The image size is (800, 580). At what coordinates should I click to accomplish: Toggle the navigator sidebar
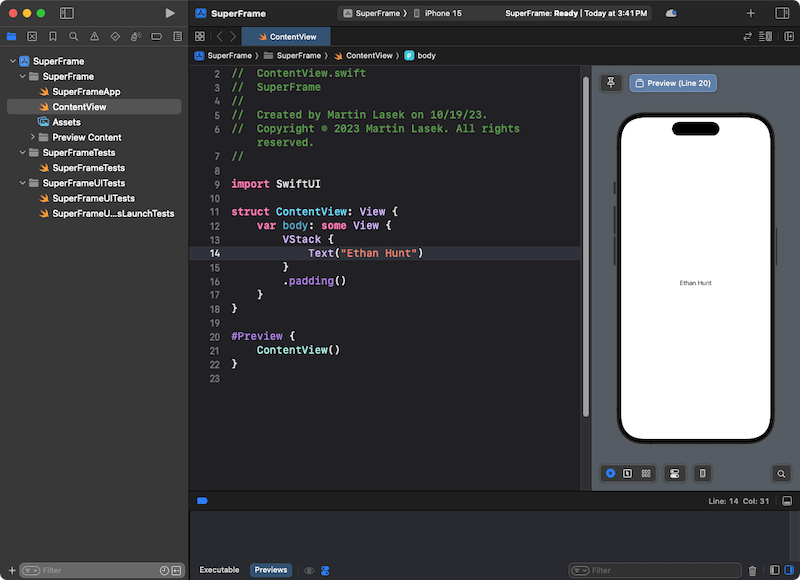tap(67, 13)
